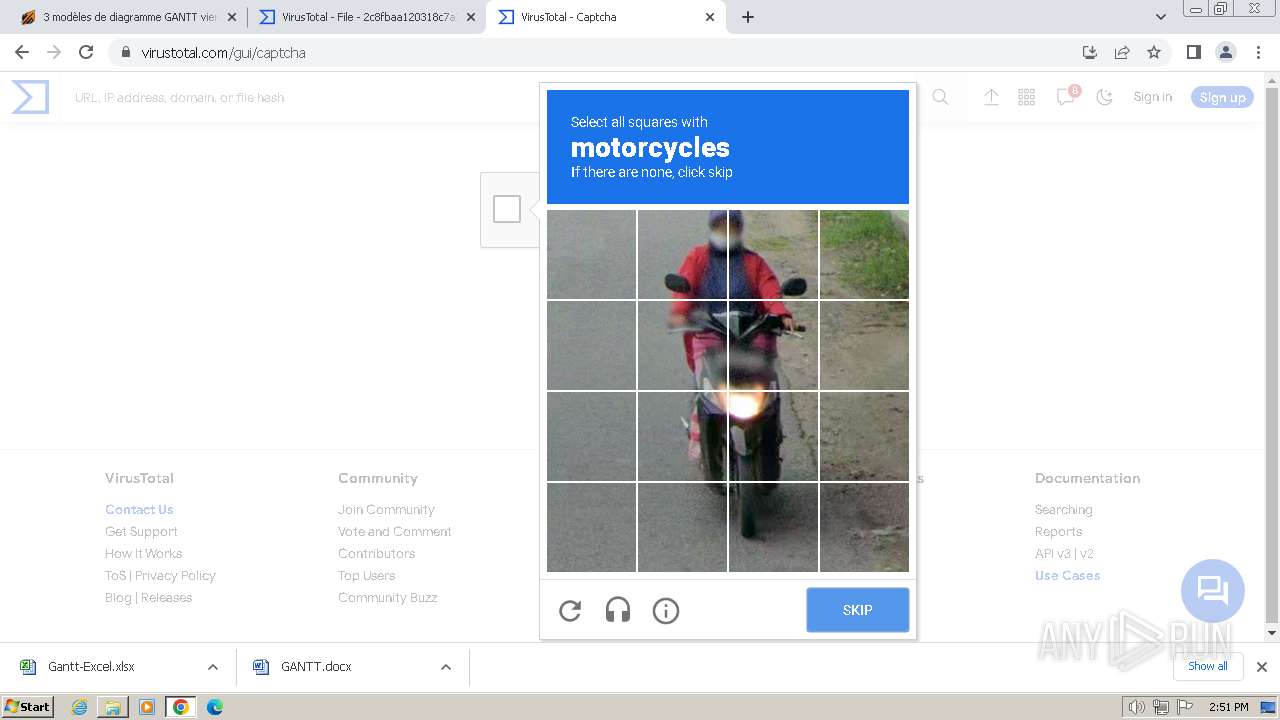1280x720 pixels.
Task: Launch Internet Explorer from taskbar
Action: [x=80, y=707]
